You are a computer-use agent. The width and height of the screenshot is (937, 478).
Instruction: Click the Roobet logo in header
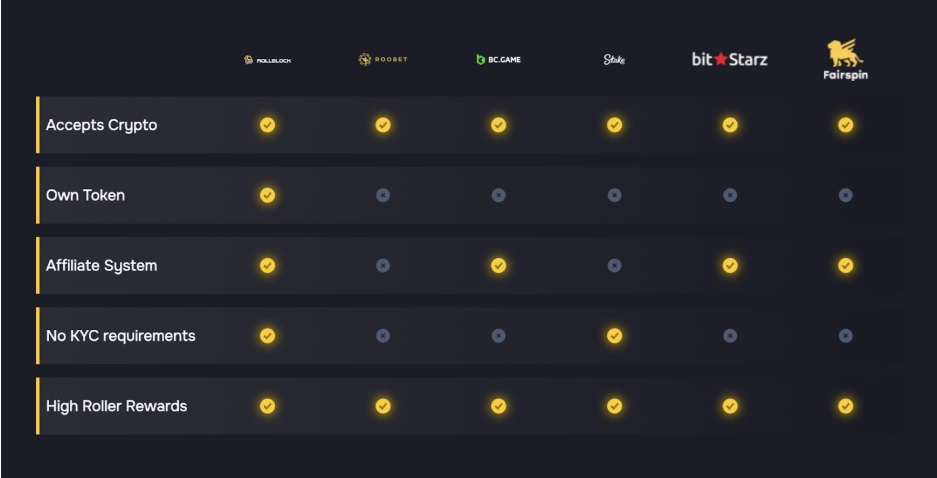[382, 59]
